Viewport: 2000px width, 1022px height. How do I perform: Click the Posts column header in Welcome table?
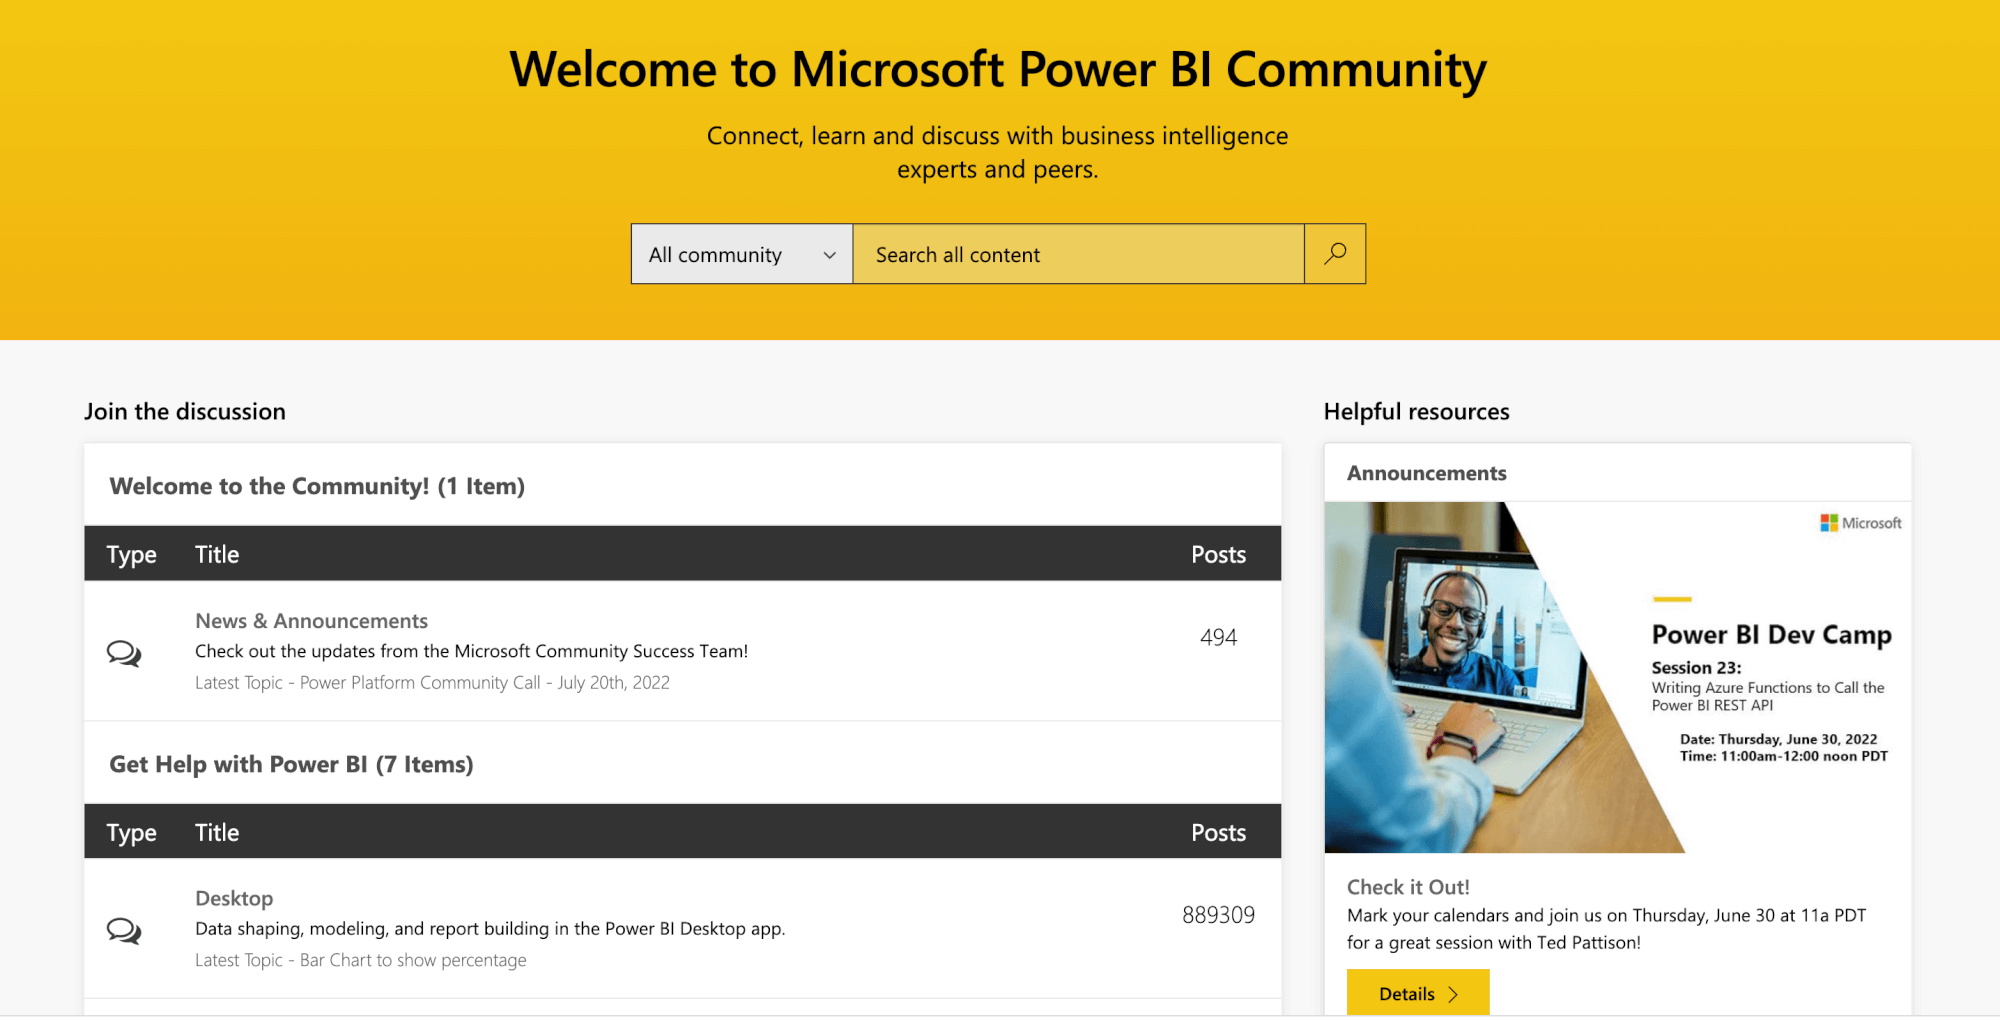pos(1218,554)
